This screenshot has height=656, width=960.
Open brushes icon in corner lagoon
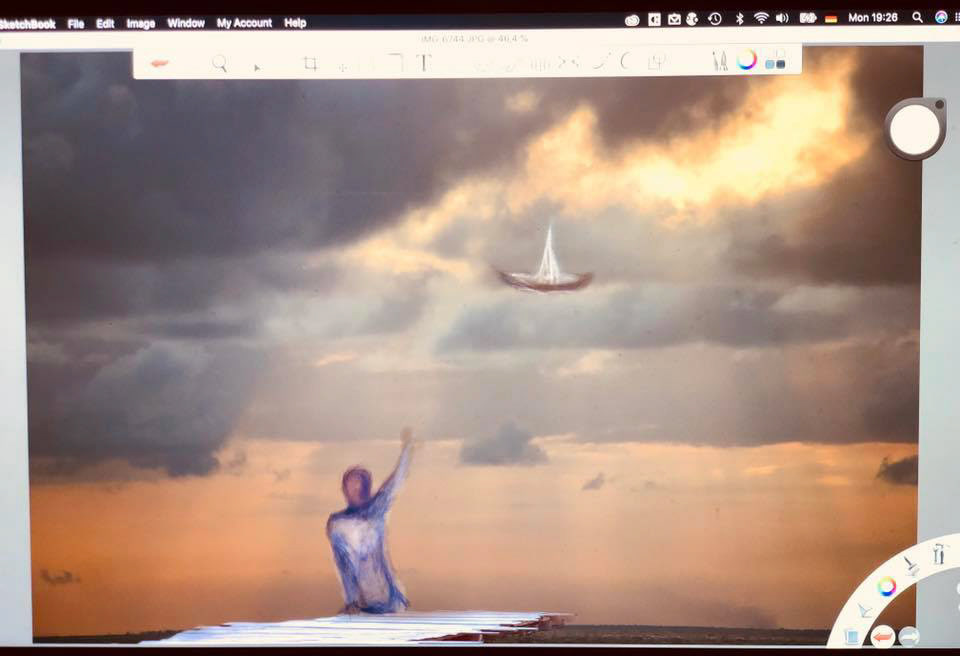tap(939, 554)
